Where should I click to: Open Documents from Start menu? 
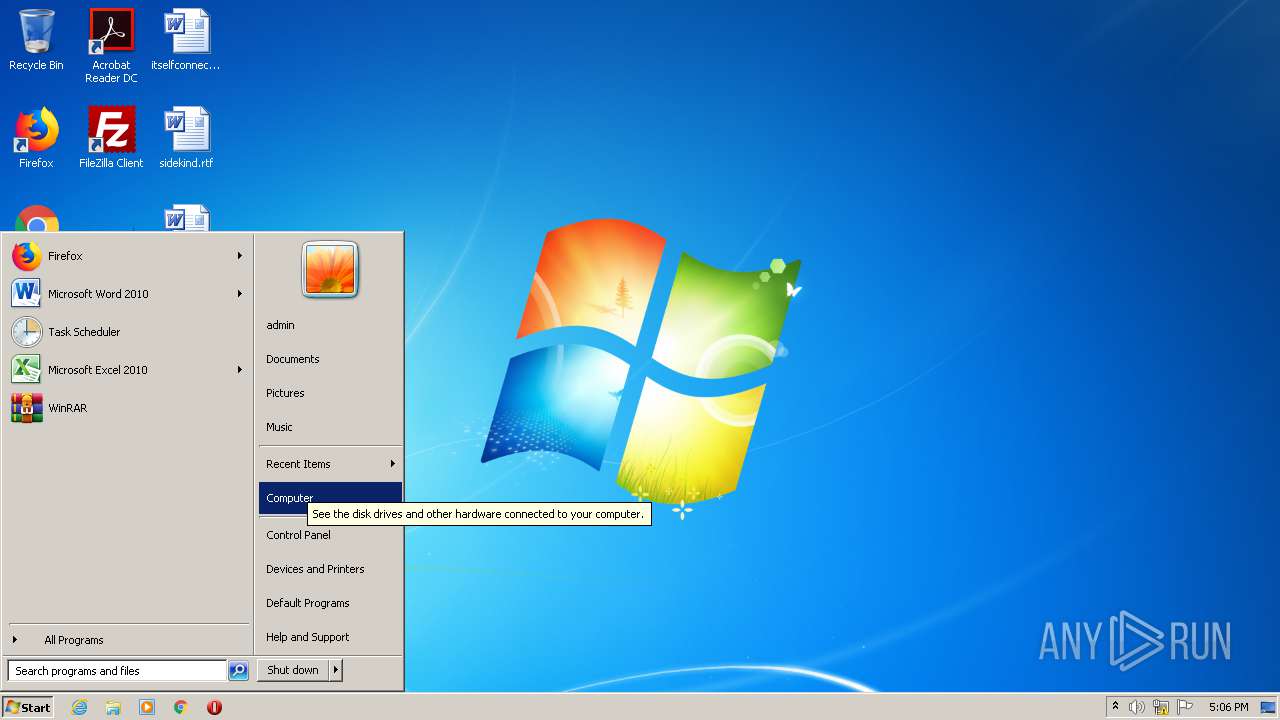point(330,359)
